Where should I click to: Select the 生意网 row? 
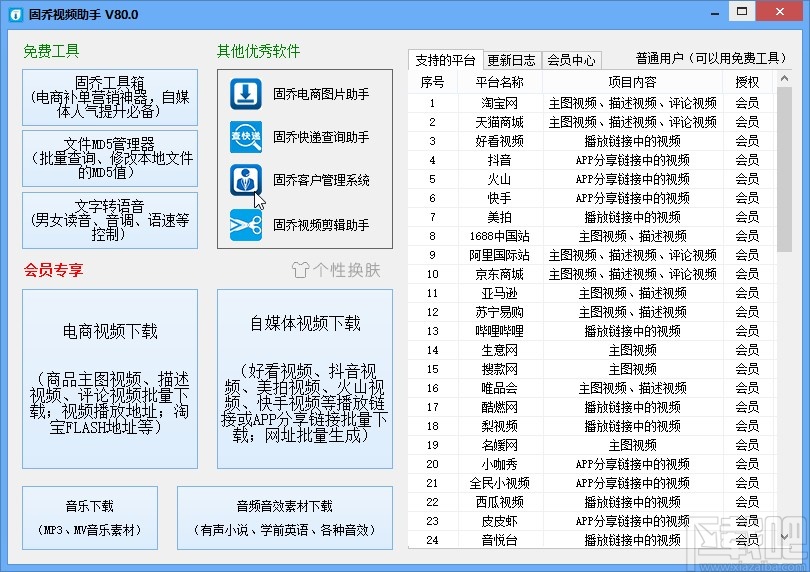click(592, 350)
